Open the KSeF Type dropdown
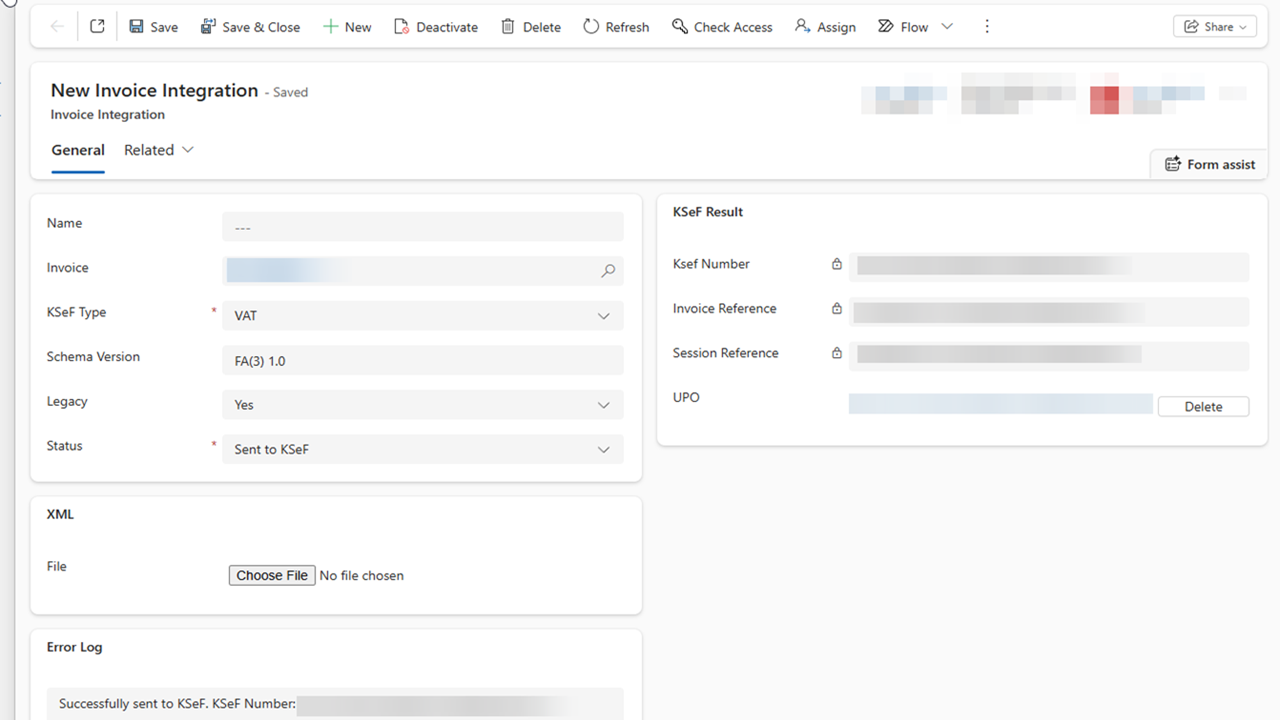Viewport: 1280px width, 720px height. click(422, 316)
